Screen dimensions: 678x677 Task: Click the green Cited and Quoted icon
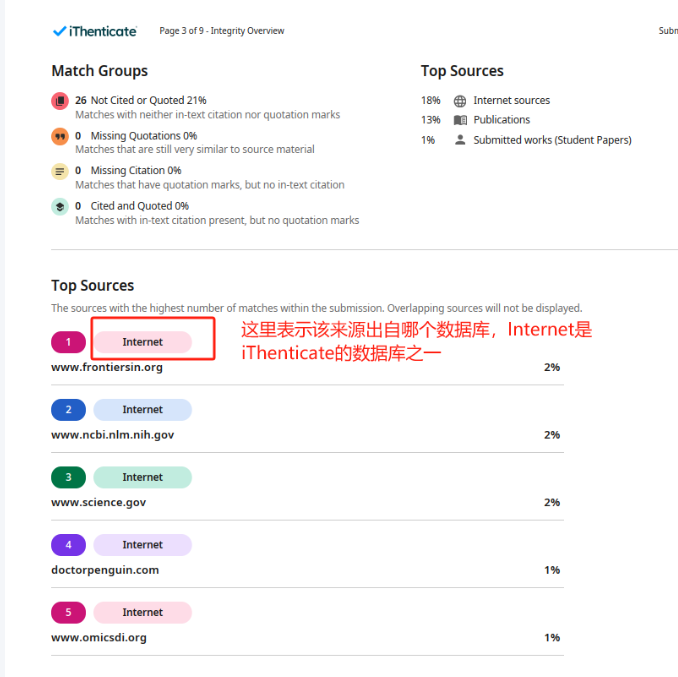(60, 207)
